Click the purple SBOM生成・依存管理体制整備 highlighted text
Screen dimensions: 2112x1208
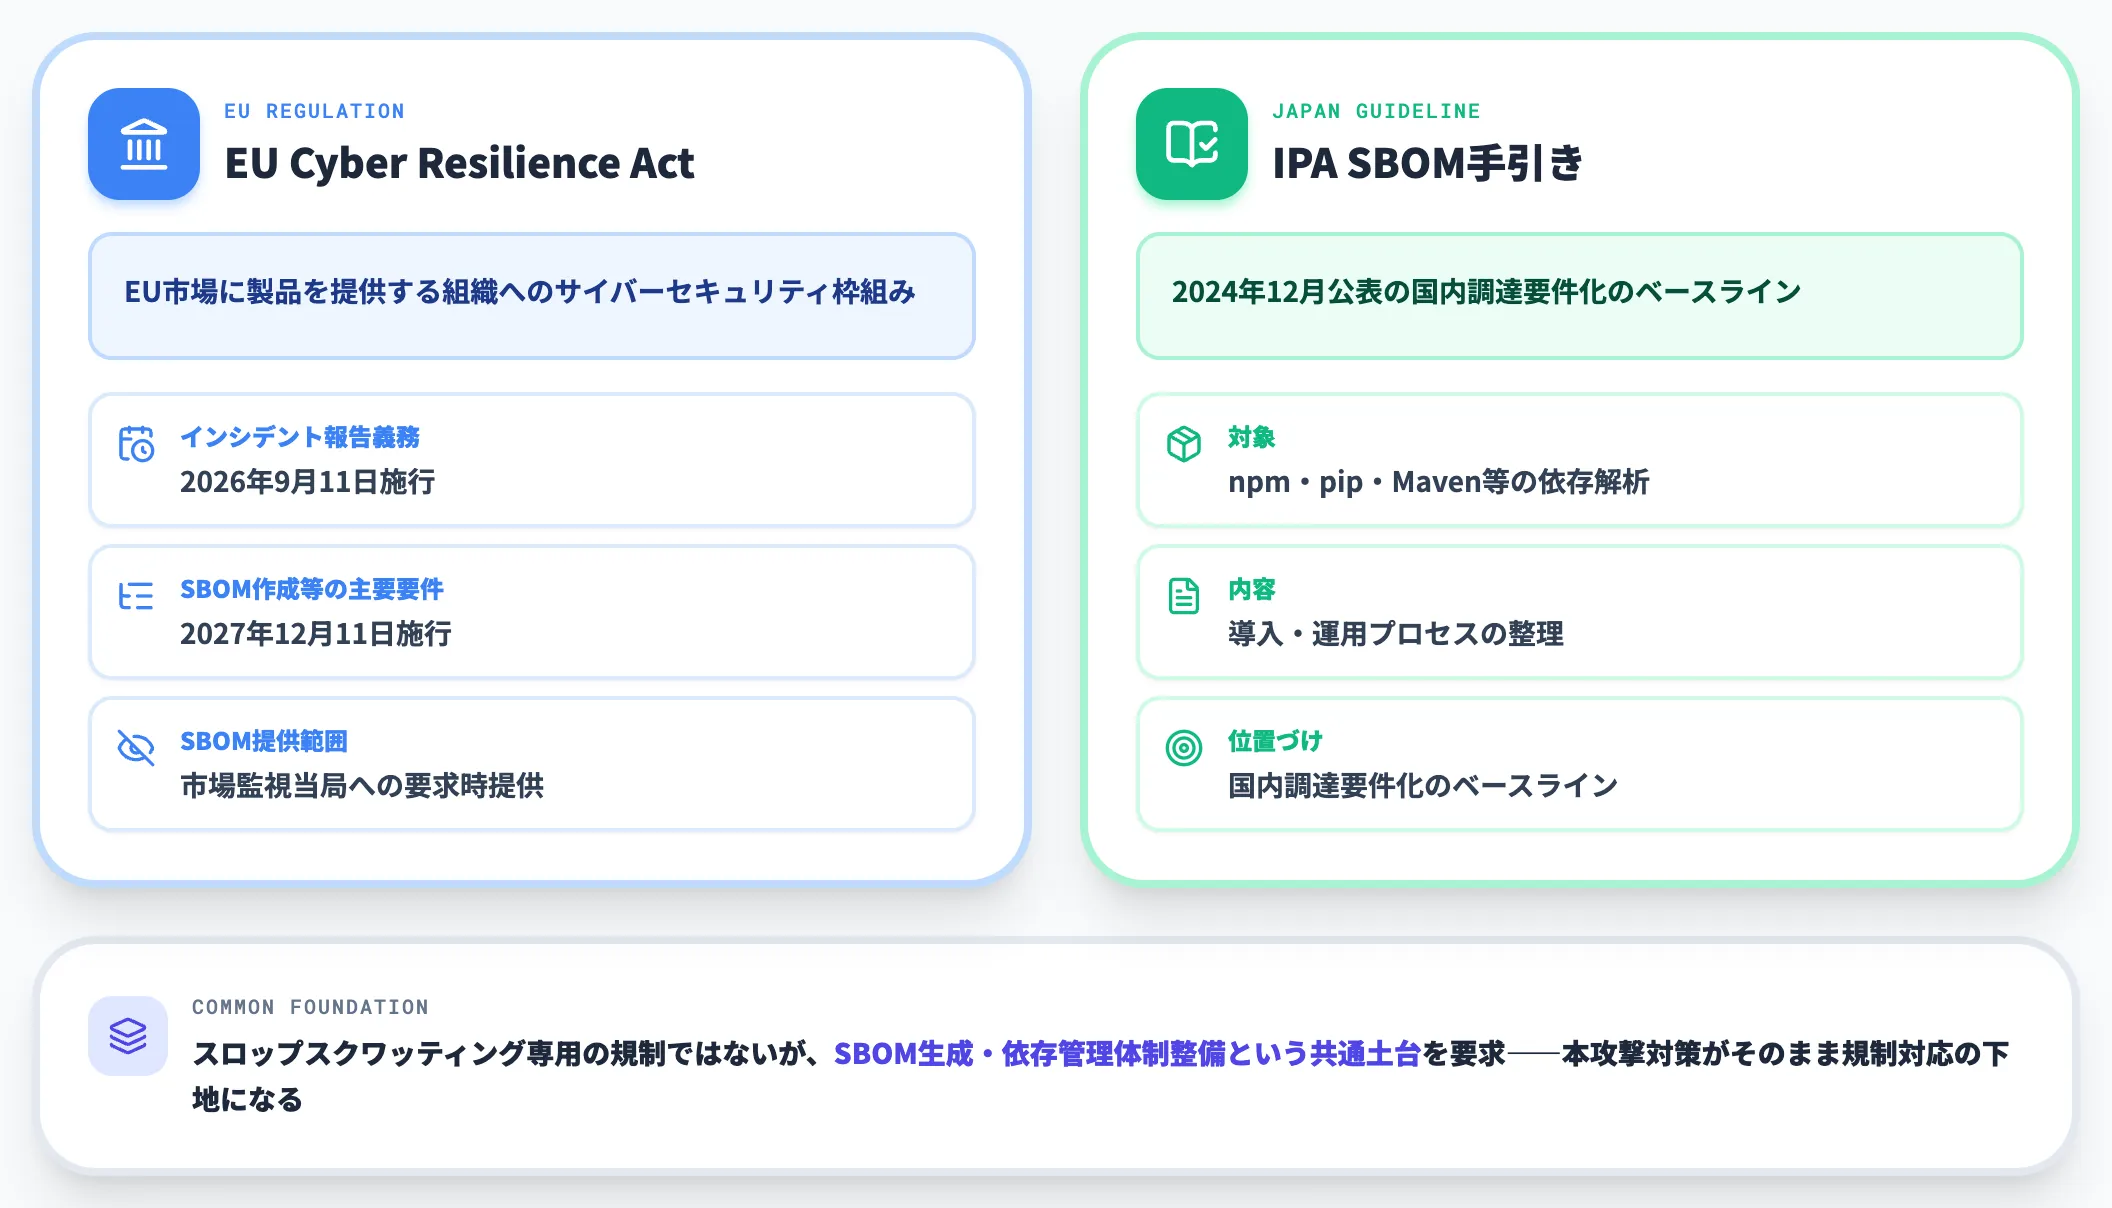point(1127,1054)
